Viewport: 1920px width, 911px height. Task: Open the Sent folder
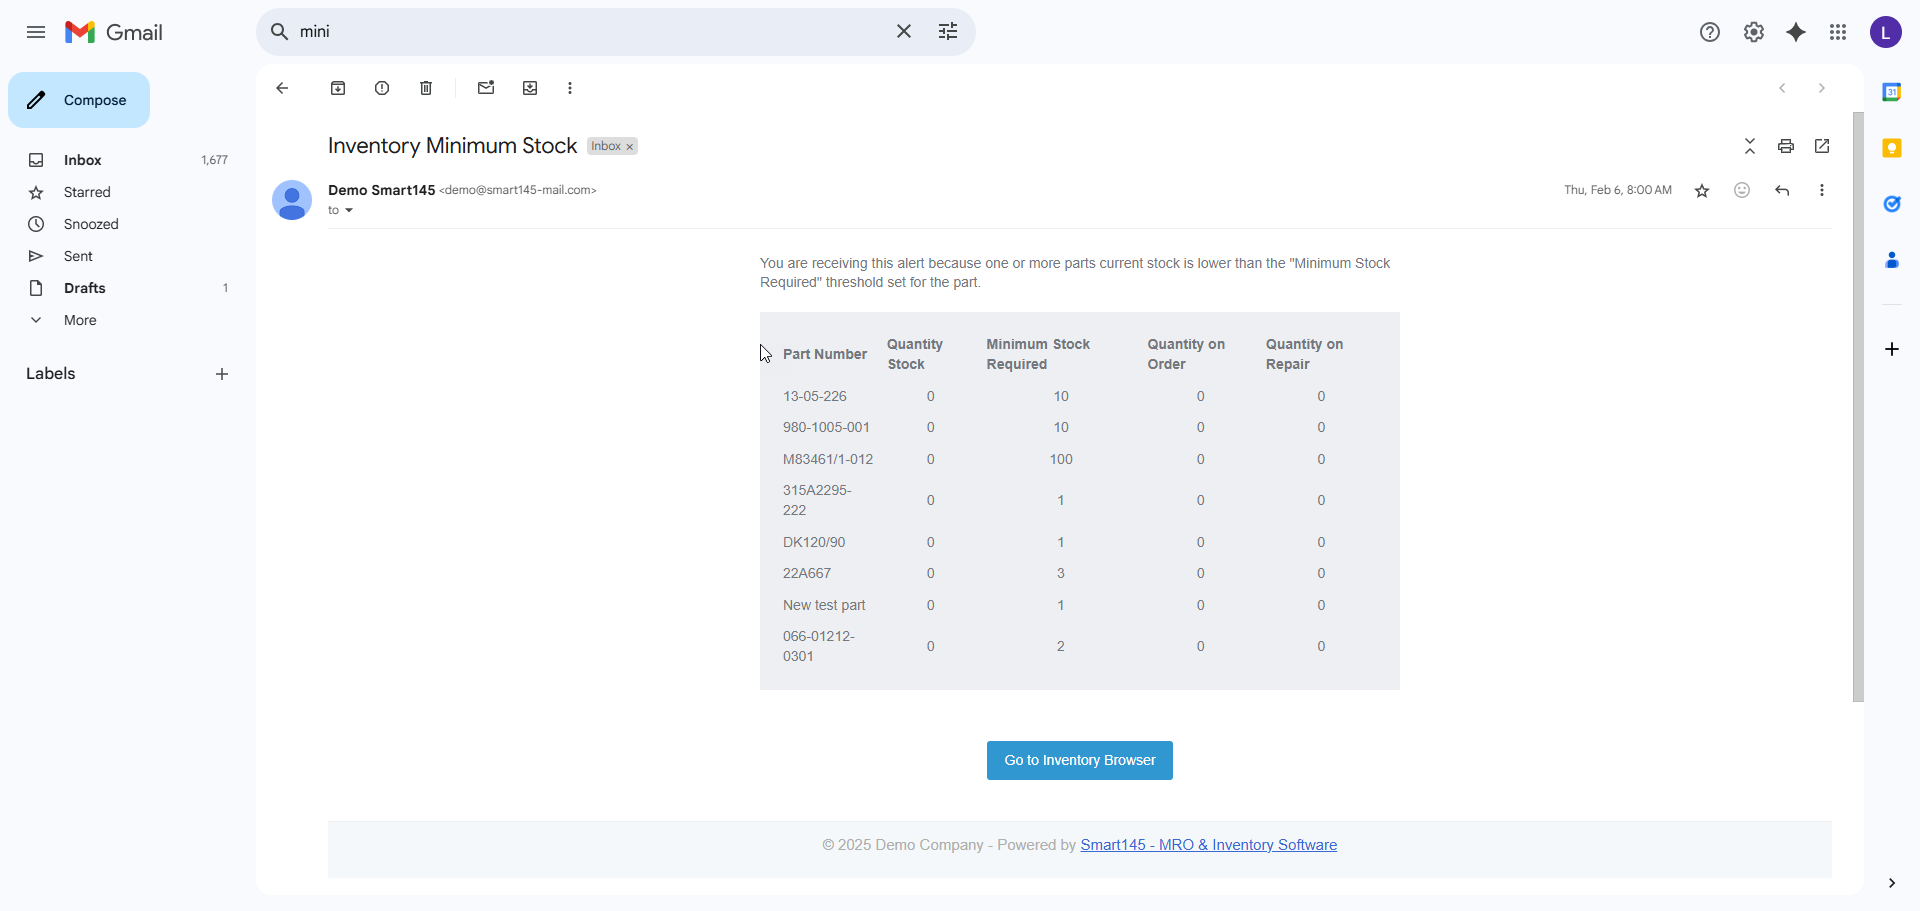(78, 256)
